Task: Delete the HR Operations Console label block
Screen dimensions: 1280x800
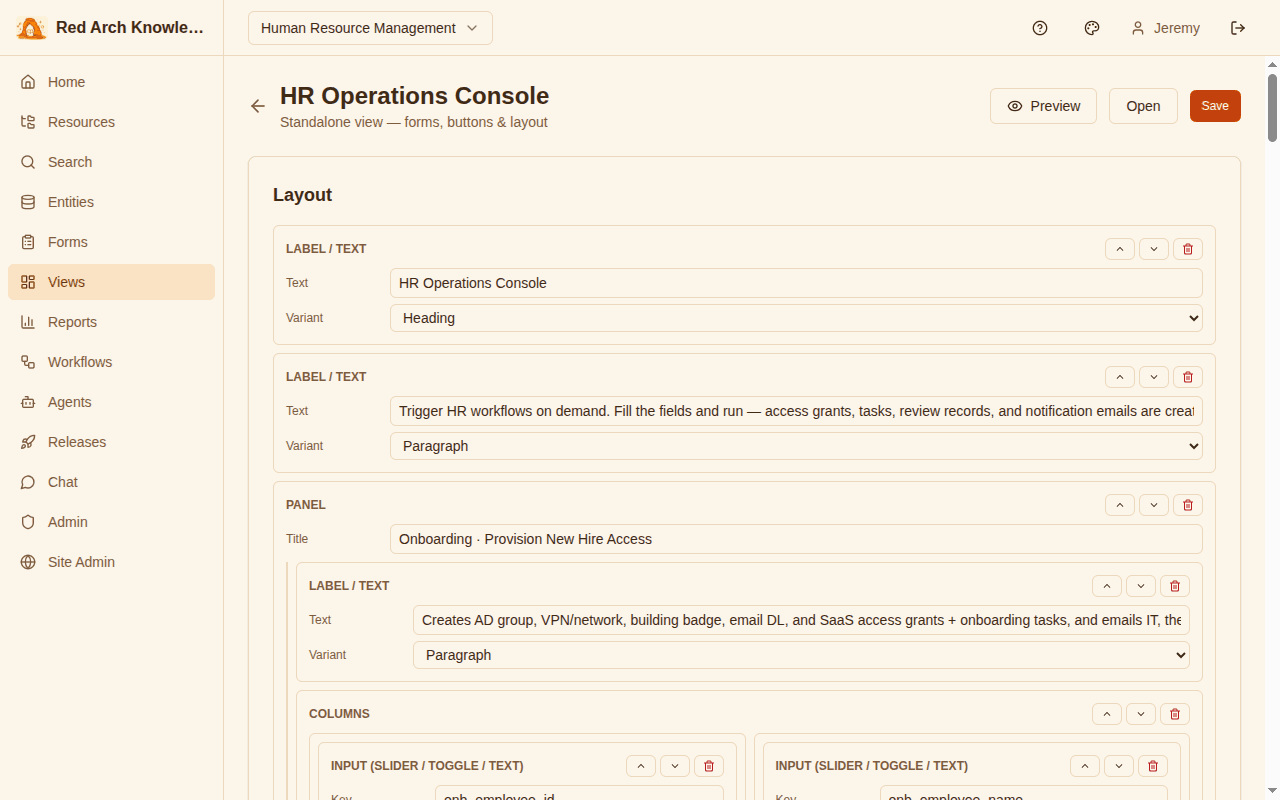Action: click(1188, 249)
